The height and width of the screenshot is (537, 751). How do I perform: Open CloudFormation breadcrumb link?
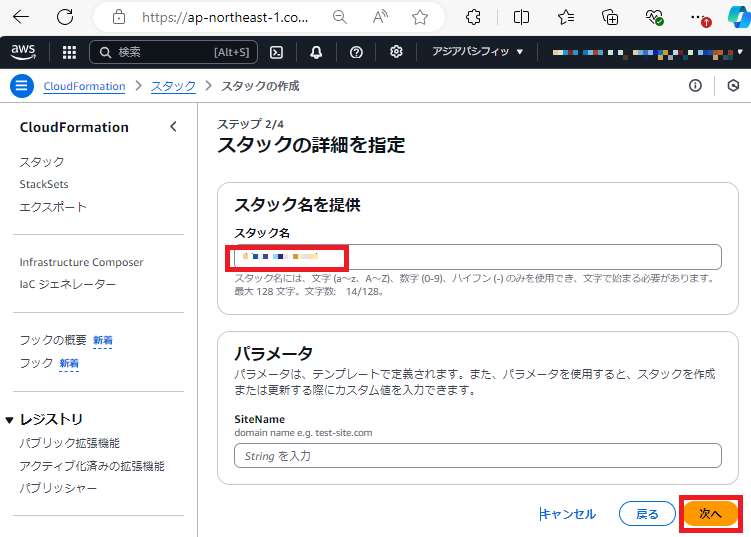[x=84, y=86]
